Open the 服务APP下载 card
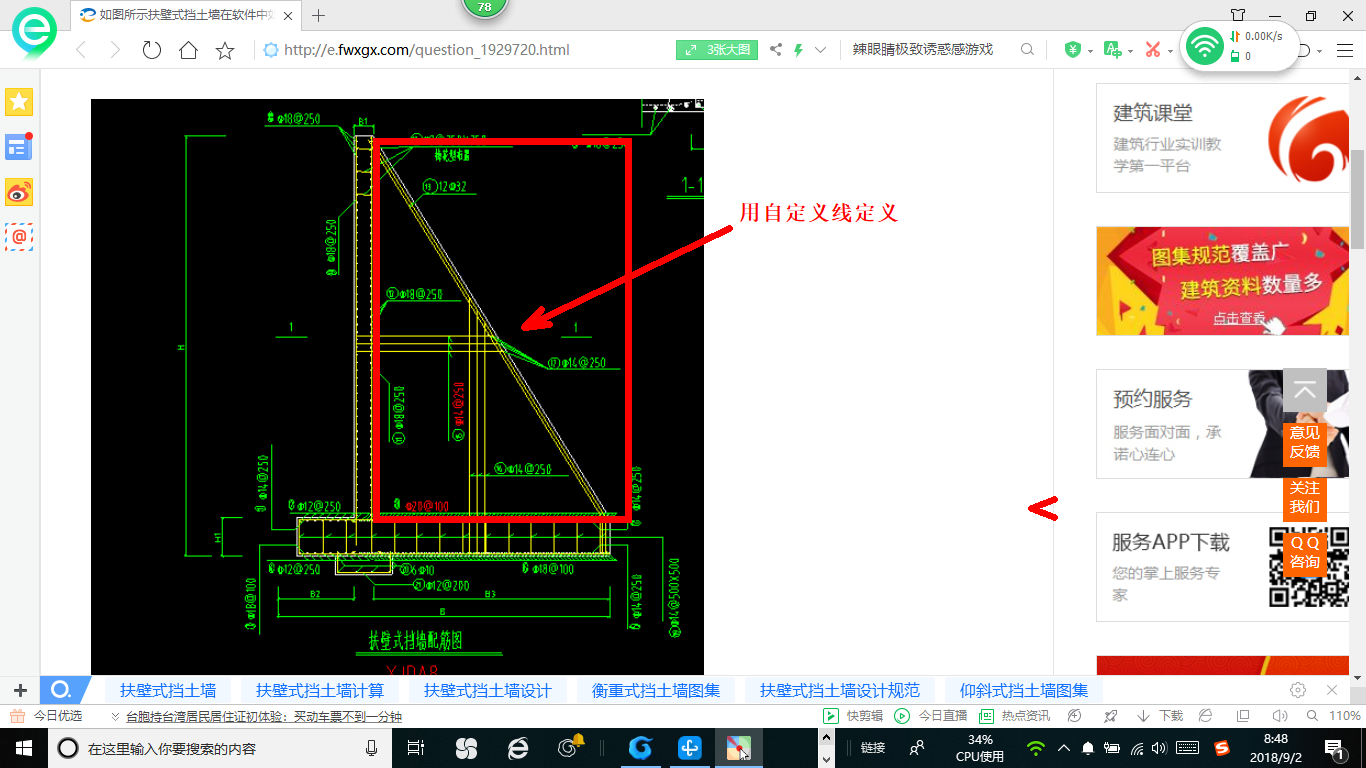This screenshot has width=1366, height=768. (1223, 567)
